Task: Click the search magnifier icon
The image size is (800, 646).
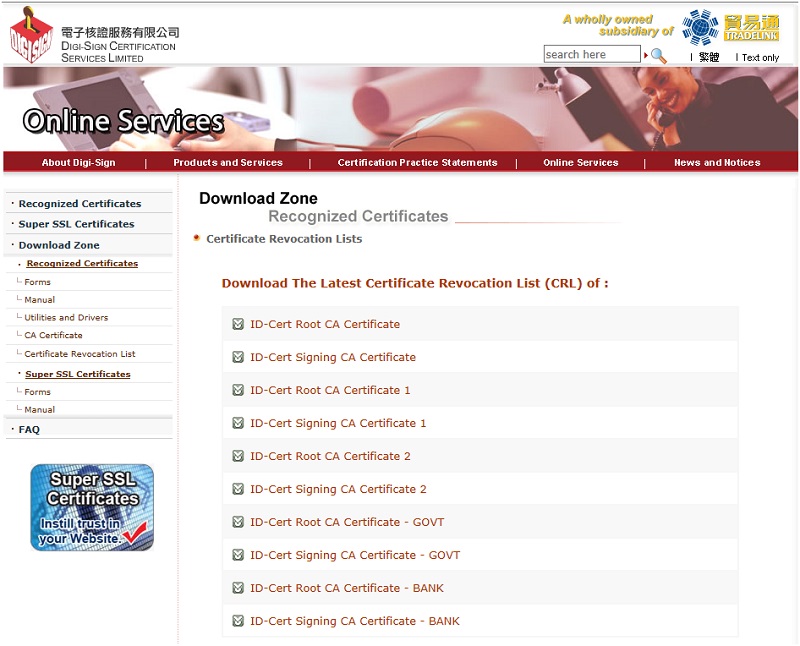Action: pos(657,55)
